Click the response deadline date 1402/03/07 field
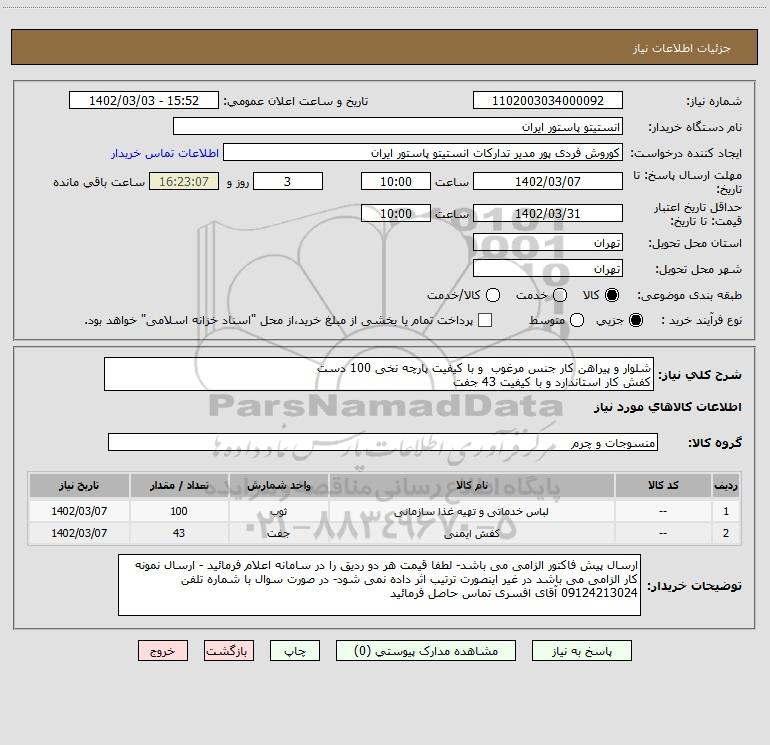This screenshot has width=770, height=745. pyautogui.click(x=548, y=181)
